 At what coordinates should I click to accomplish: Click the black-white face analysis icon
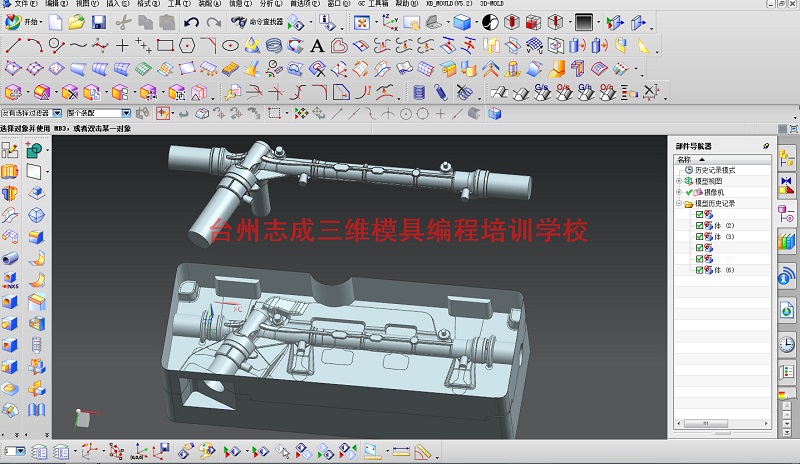pos(490,22)
